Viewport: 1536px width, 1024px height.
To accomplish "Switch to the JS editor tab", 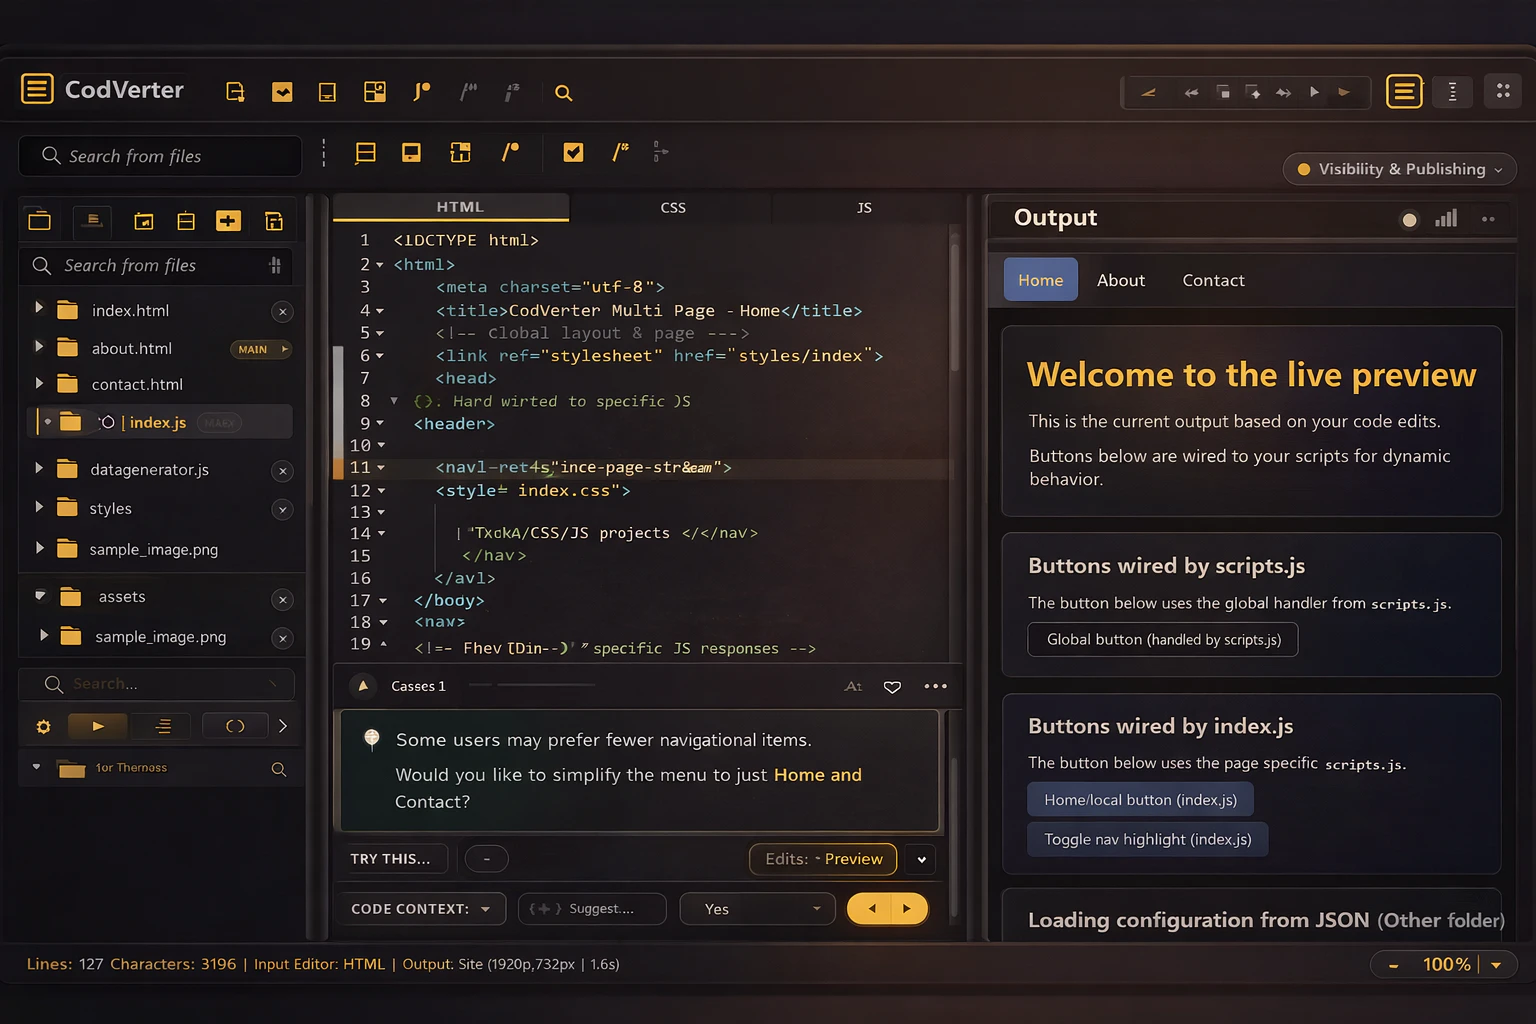I will [864, 208].
